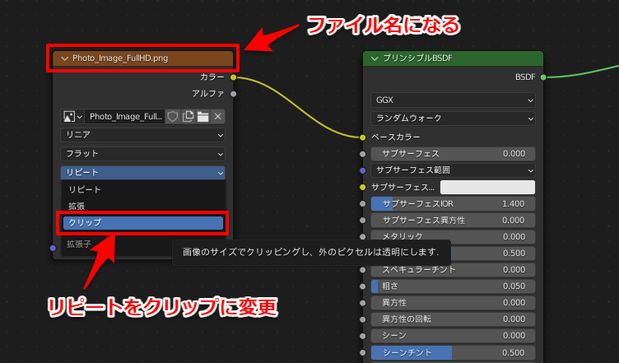Click the ベースカラー input socket
Screen dimensions: 619x363
[x=363, y=137]
